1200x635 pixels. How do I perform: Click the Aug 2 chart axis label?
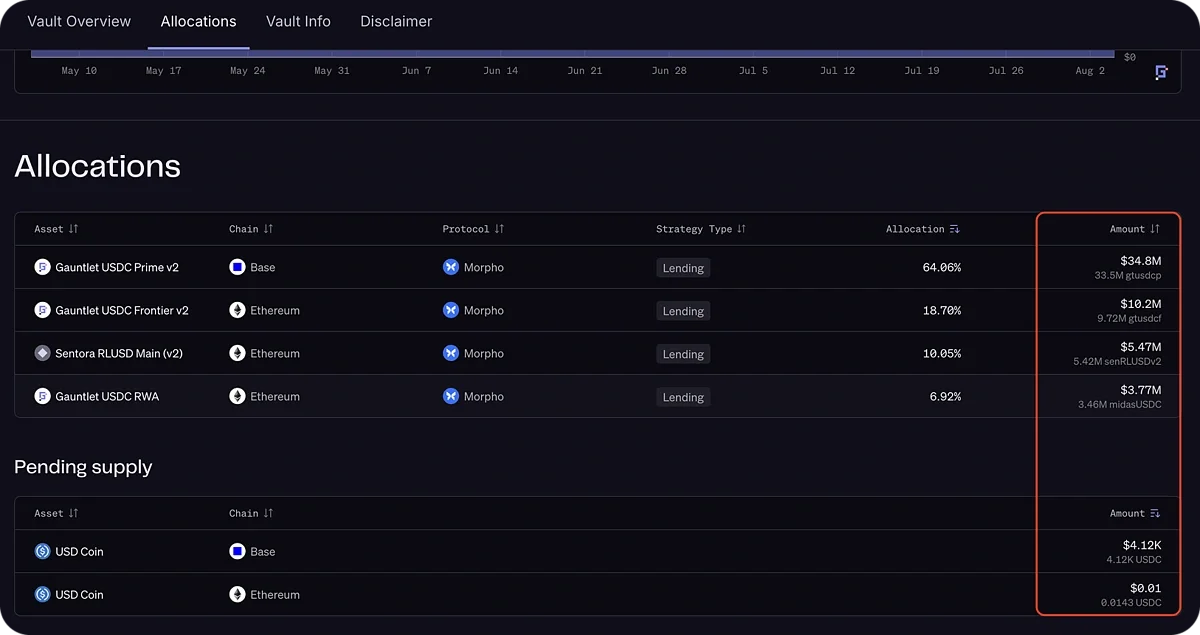point(1090,71)
